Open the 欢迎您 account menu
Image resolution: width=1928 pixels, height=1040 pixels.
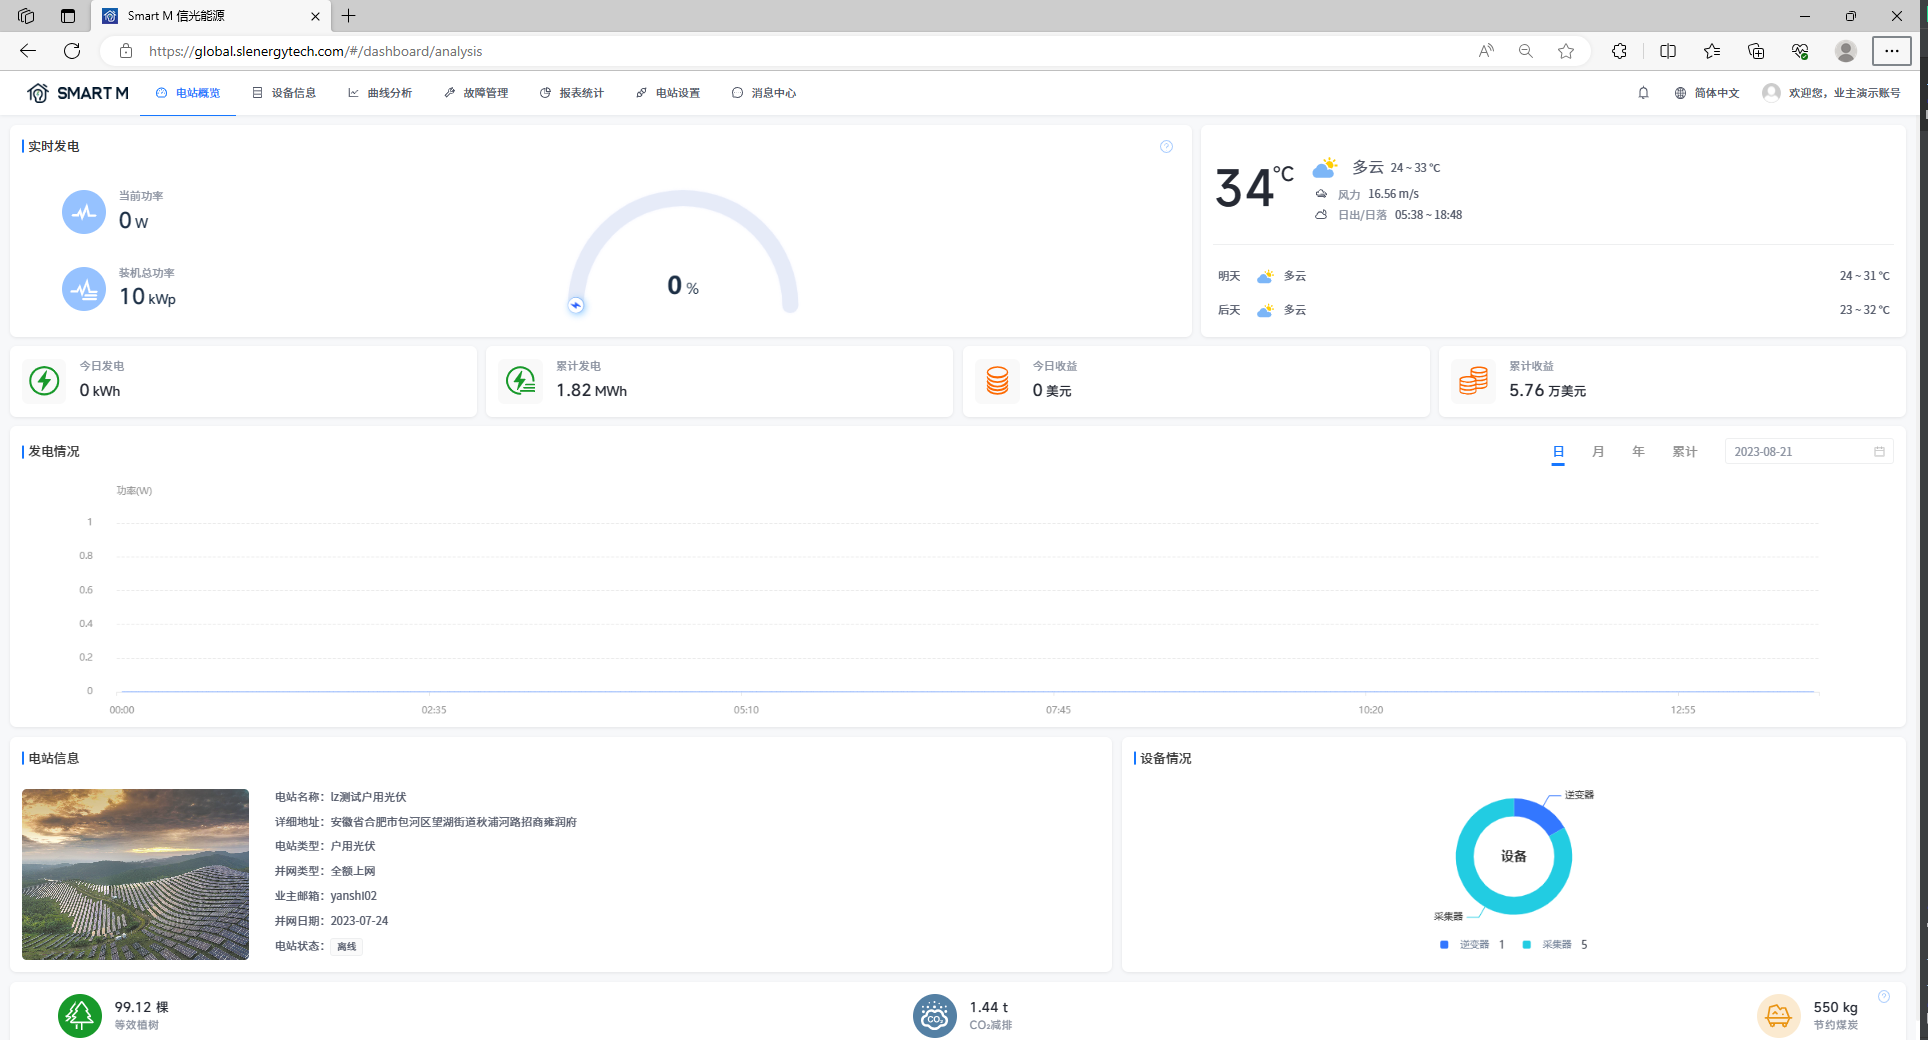click(x=1843, y=93)
